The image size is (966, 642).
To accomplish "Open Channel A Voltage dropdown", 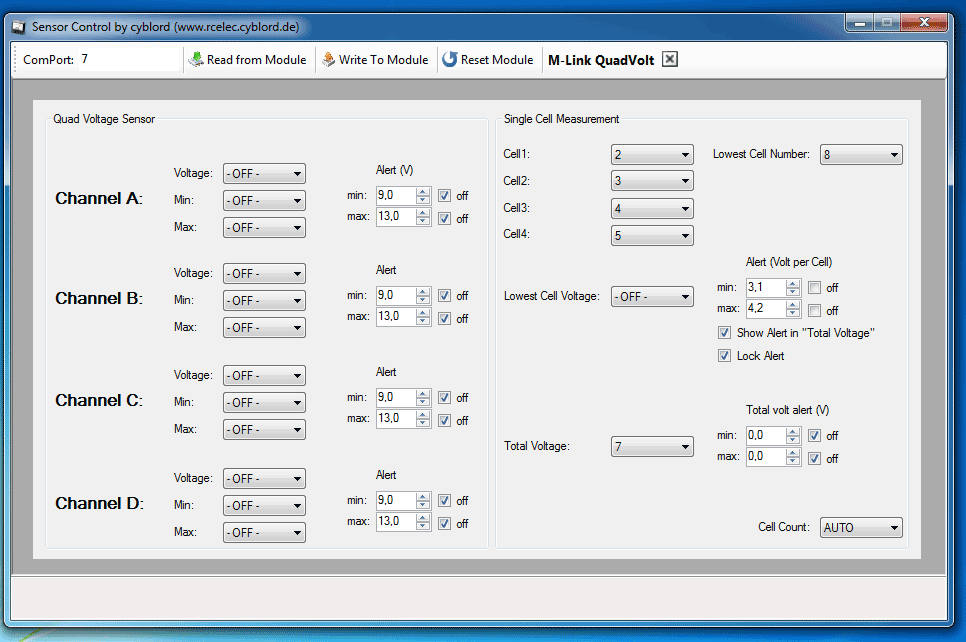I will [264, 174].
